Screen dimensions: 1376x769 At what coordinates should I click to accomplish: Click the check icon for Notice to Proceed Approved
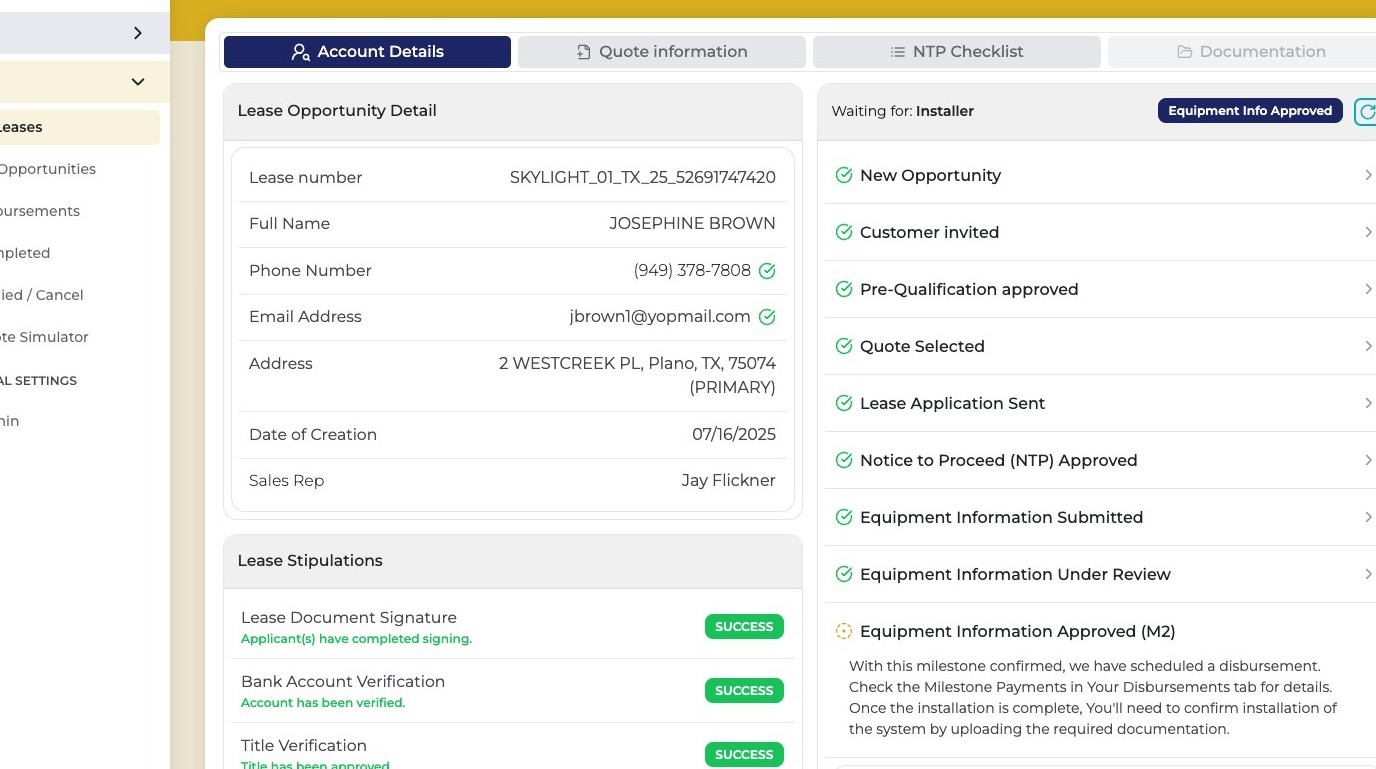pos(844,460)
